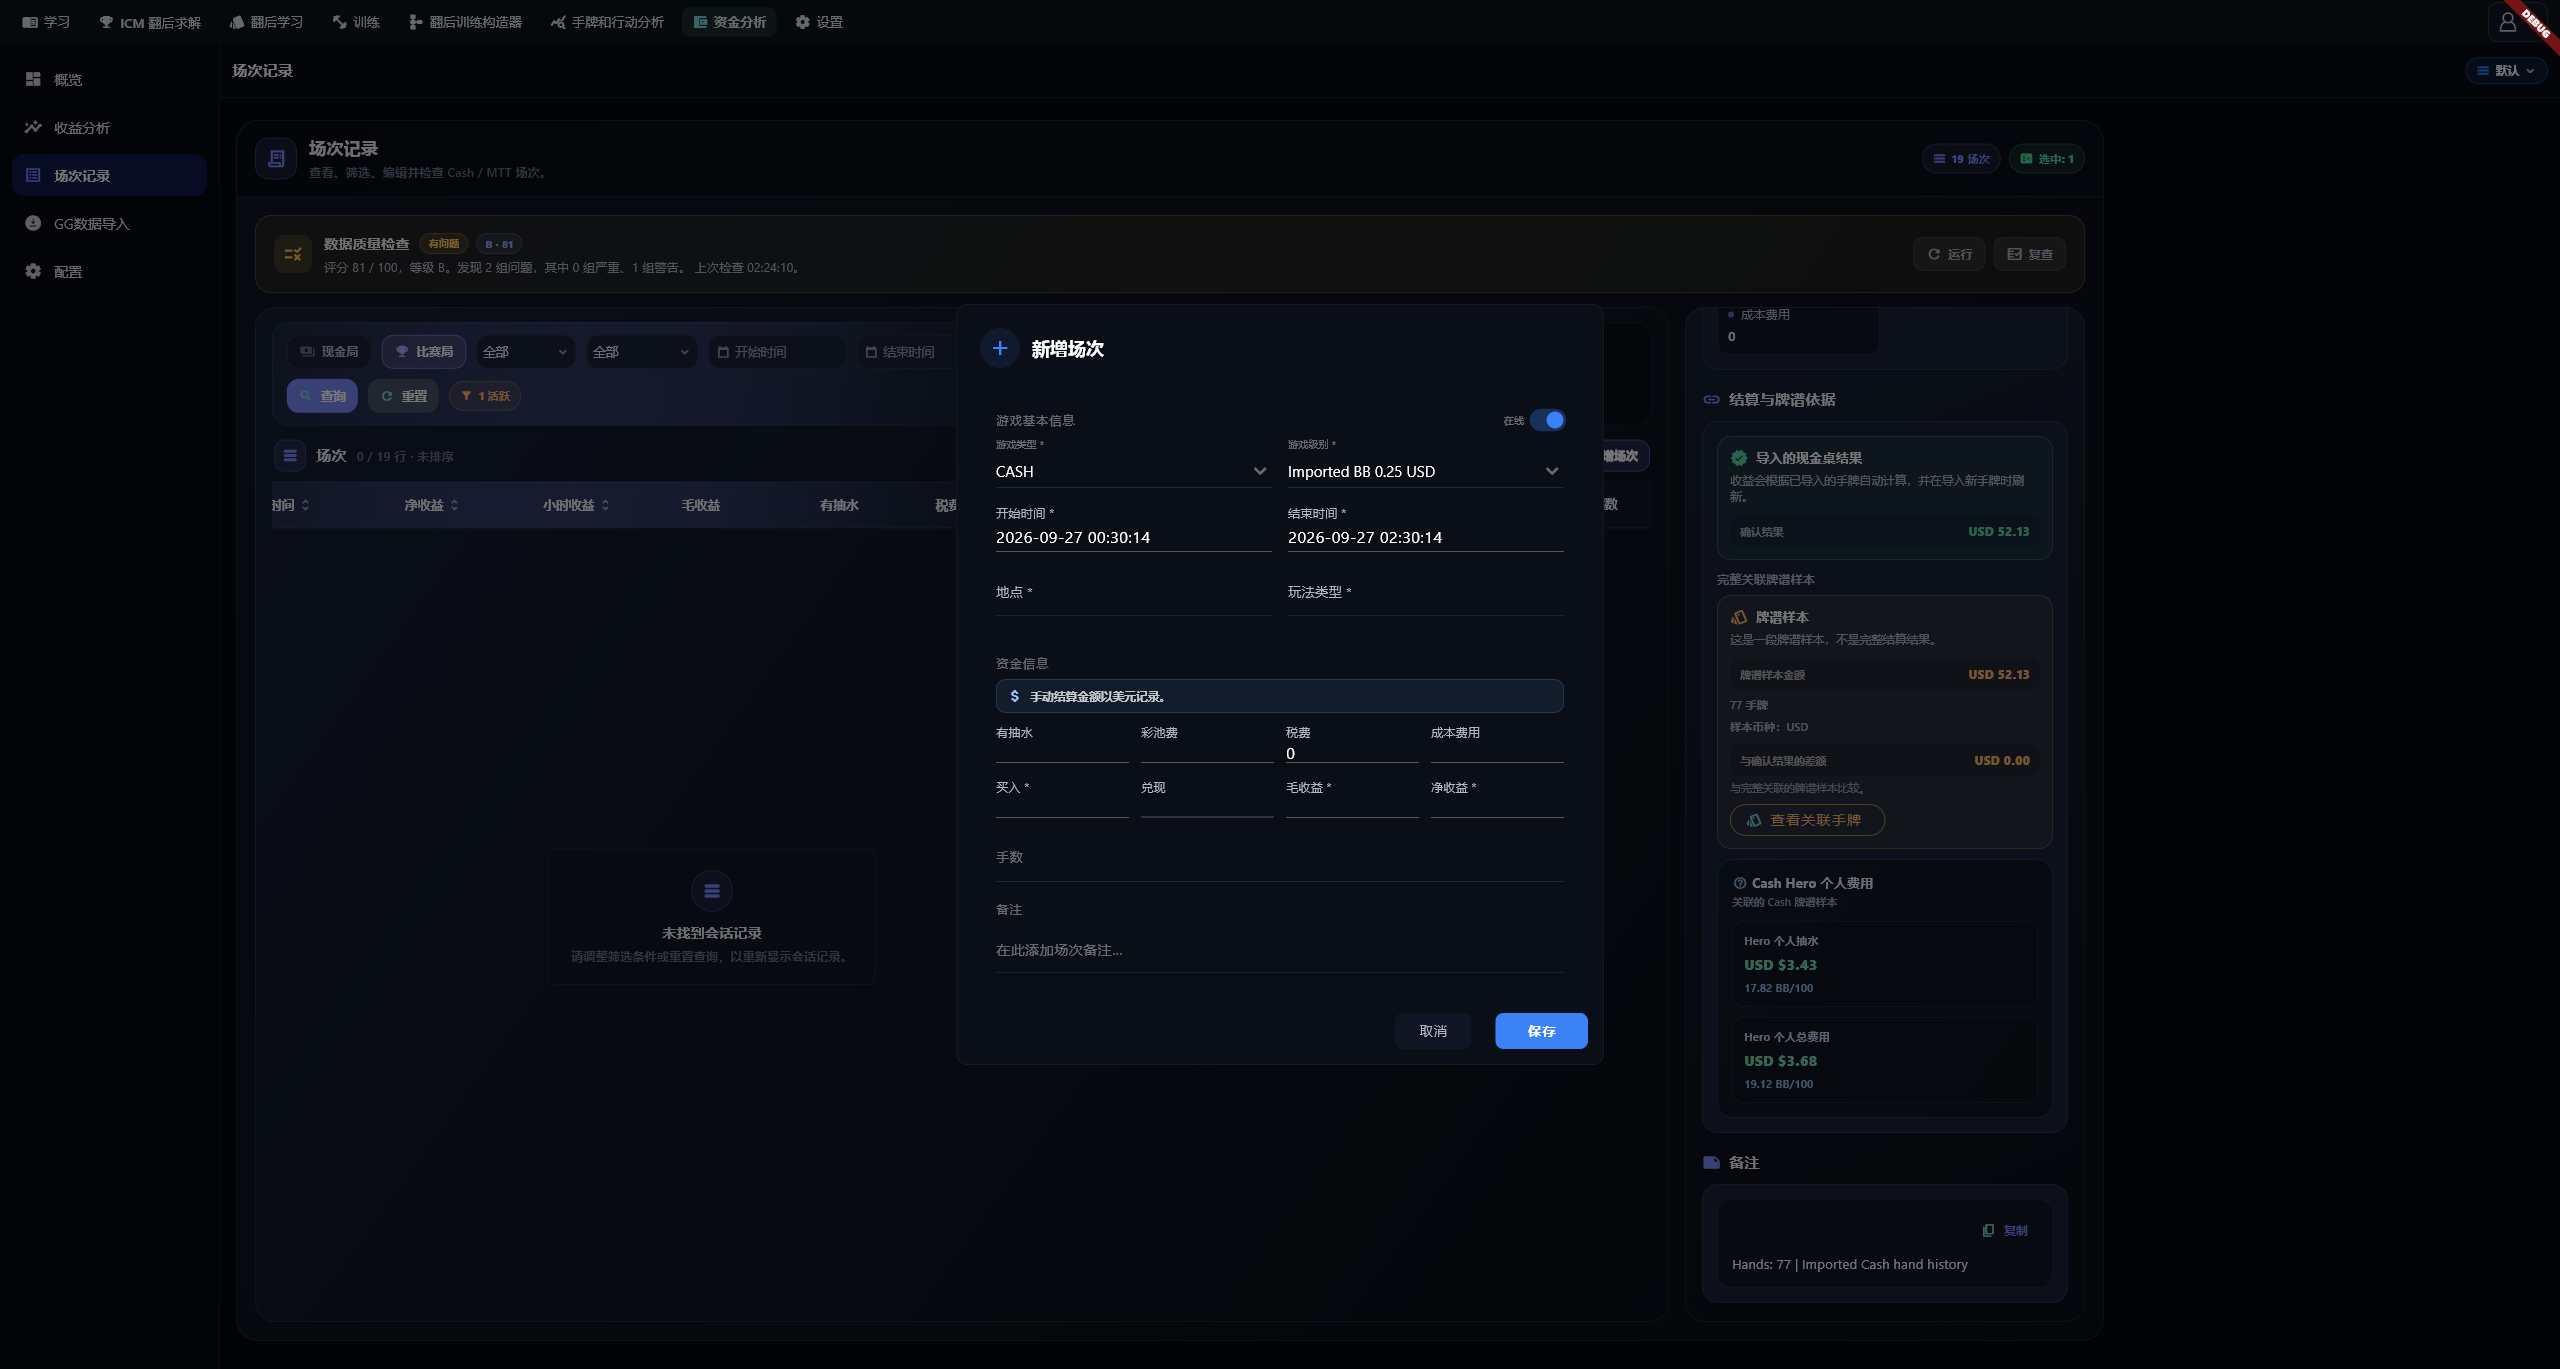
Task: Click the 结算与牌谱依据 link icon
Action: pyautogui.click(x=1711, y=399)
